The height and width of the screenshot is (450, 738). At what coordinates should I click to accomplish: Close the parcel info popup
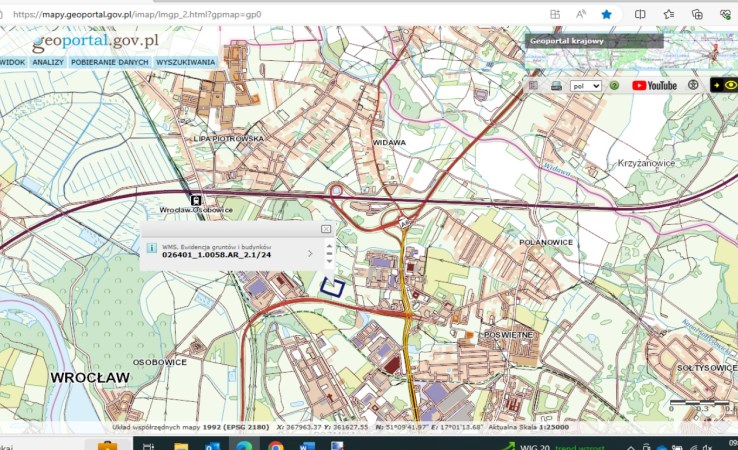(x=326, y=229)
